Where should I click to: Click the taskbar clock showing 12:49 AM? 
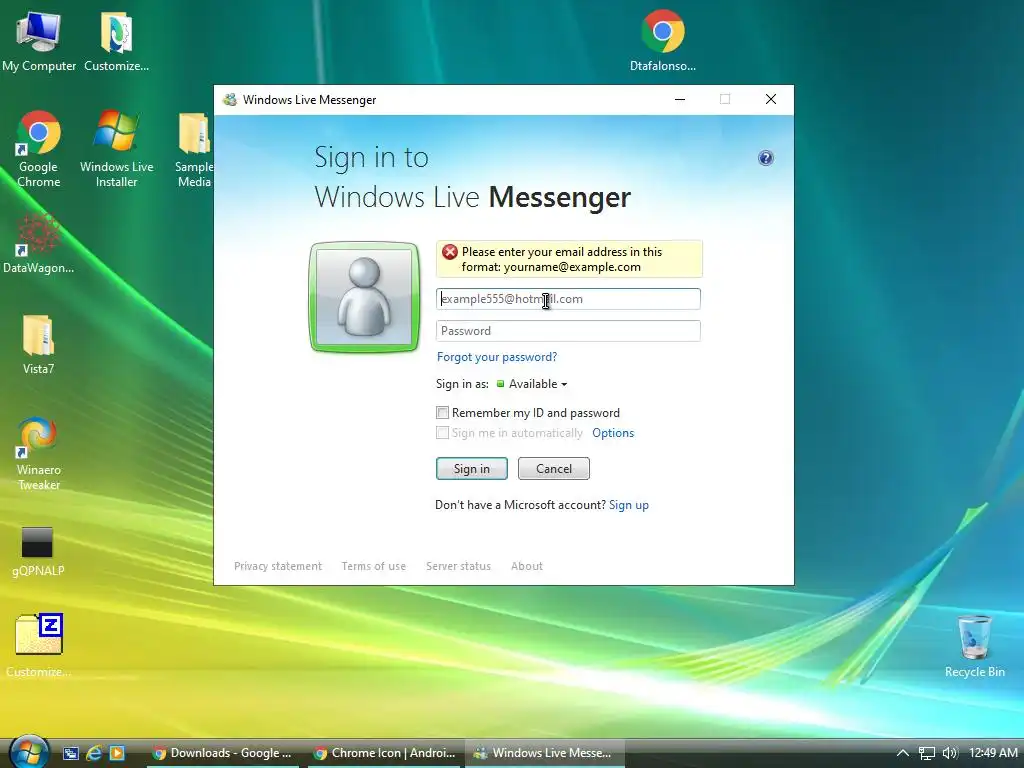993,753
